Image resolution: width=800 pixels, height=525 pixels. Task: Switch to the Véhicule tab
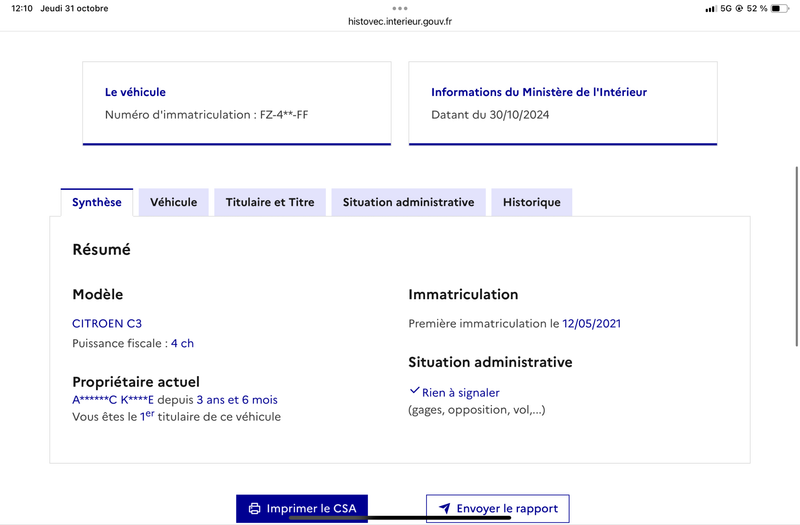click(x=173, y=203)
